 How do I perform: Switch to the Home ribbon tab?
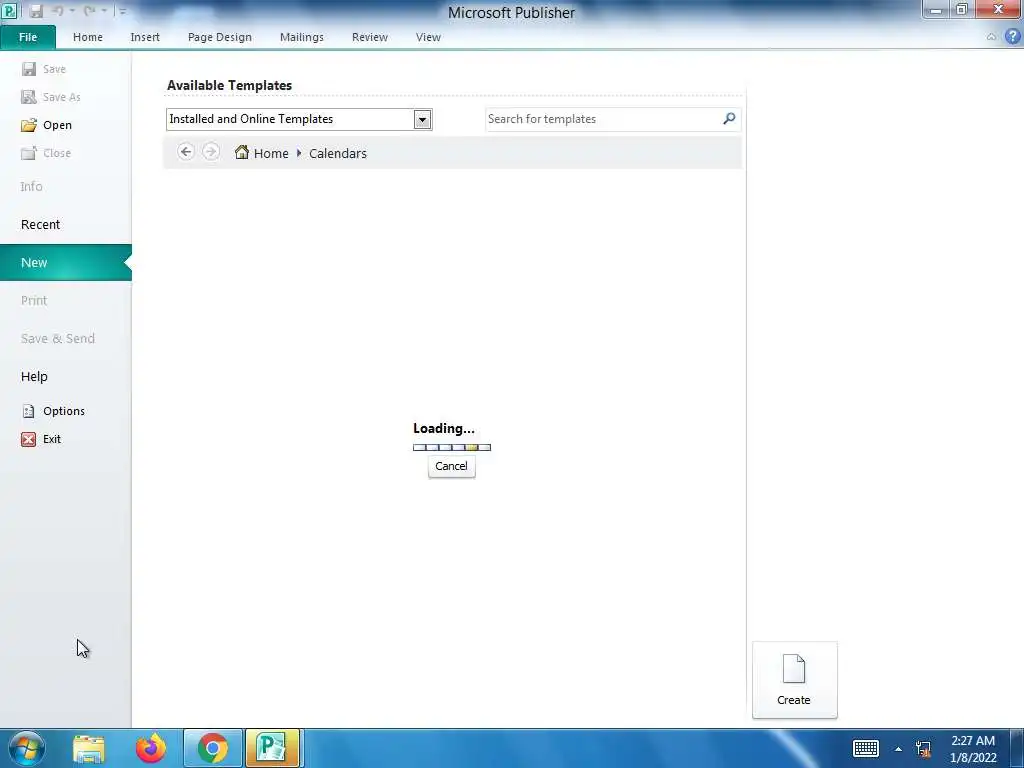[x=88, y=37]
